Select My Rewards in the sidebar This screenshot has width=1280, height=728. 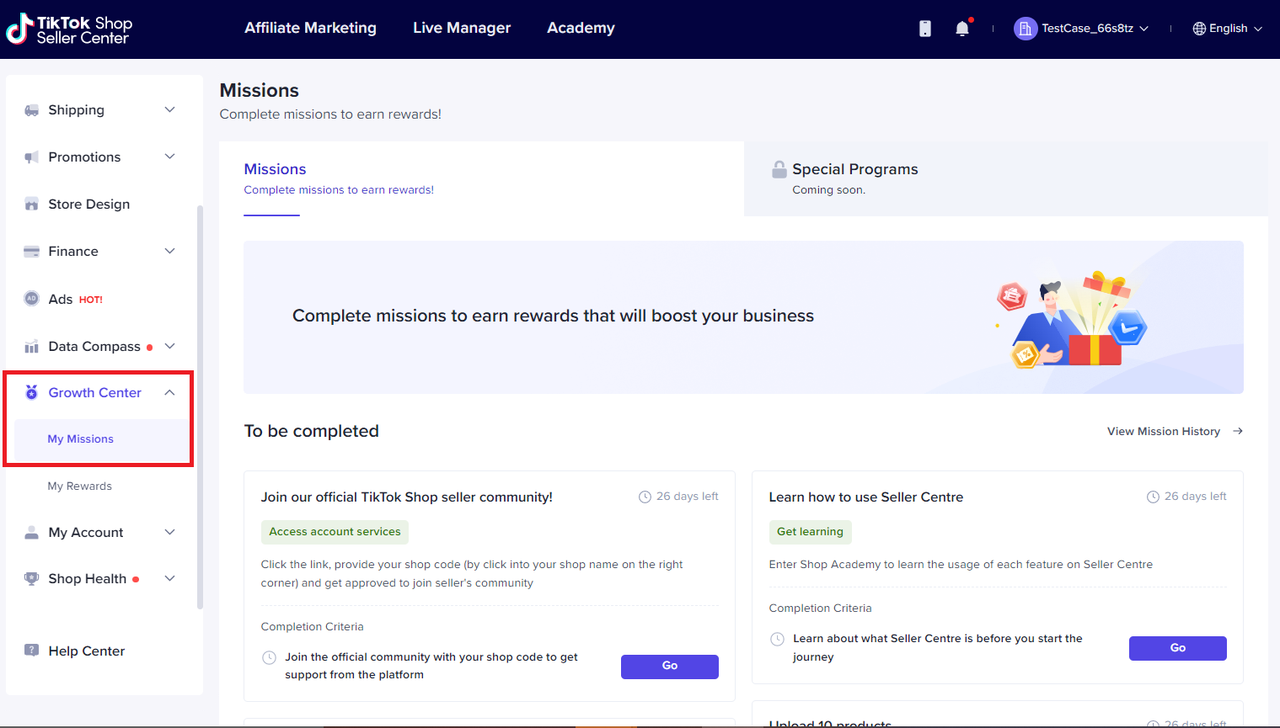(x=80, y=486)
